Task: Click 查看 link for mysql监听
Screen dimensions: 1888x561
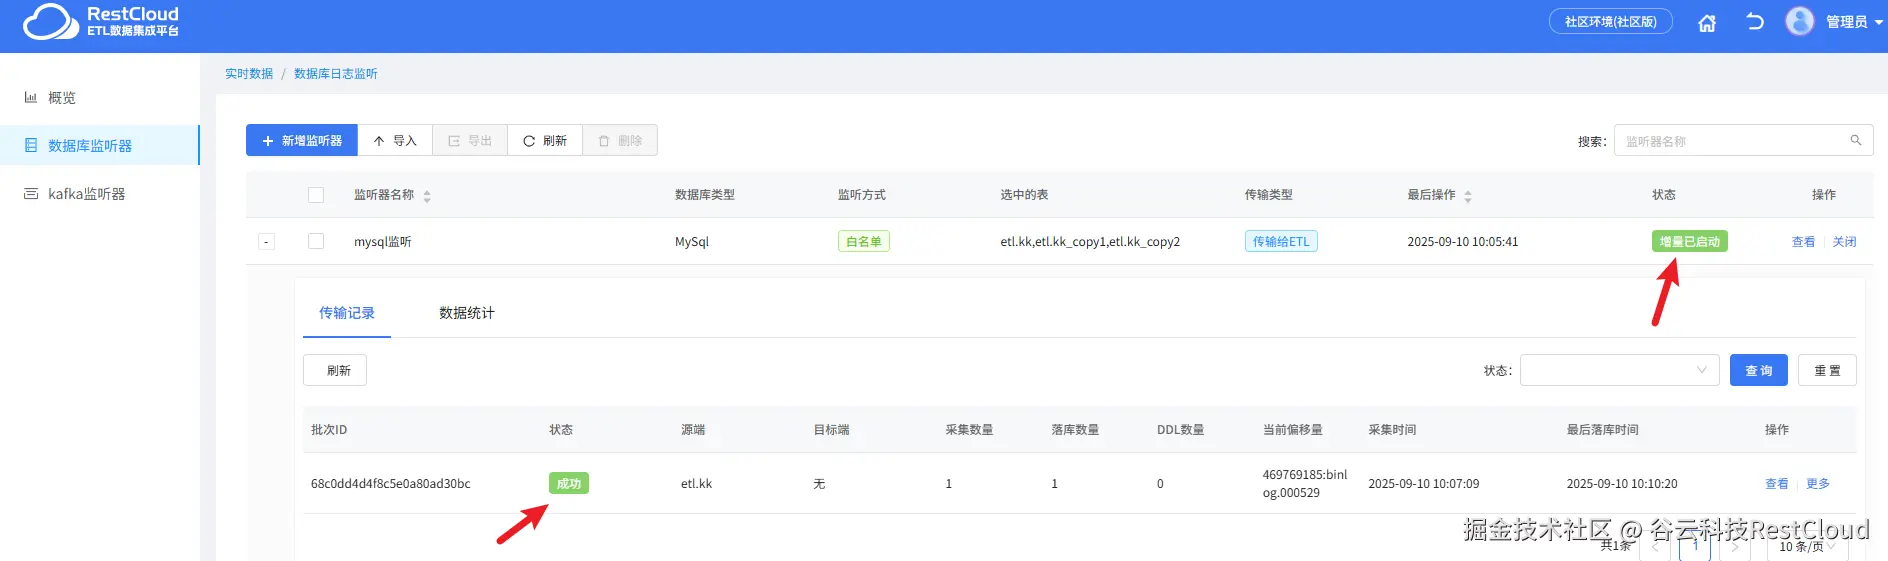Action: [1803, 242]
